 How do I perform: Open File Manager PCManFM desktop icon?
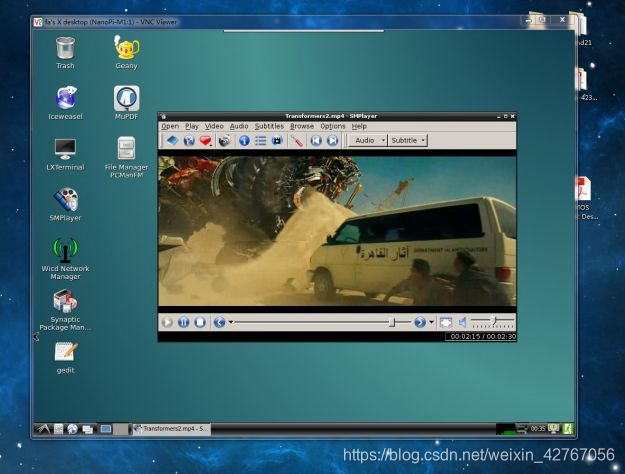point(126,157)
